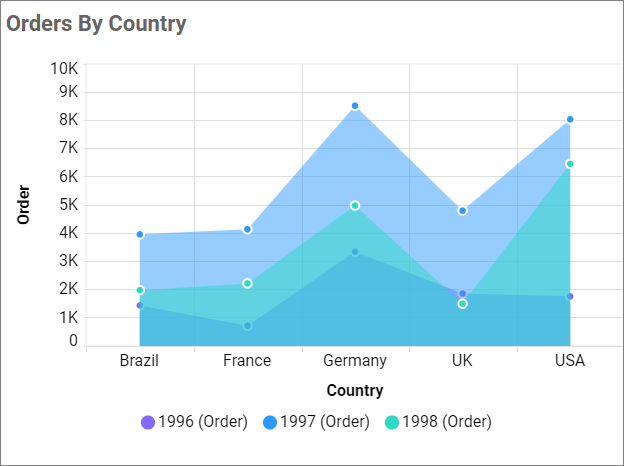
Task: Select the 1998 data point for Germany
Action: (x=355, y=206)
